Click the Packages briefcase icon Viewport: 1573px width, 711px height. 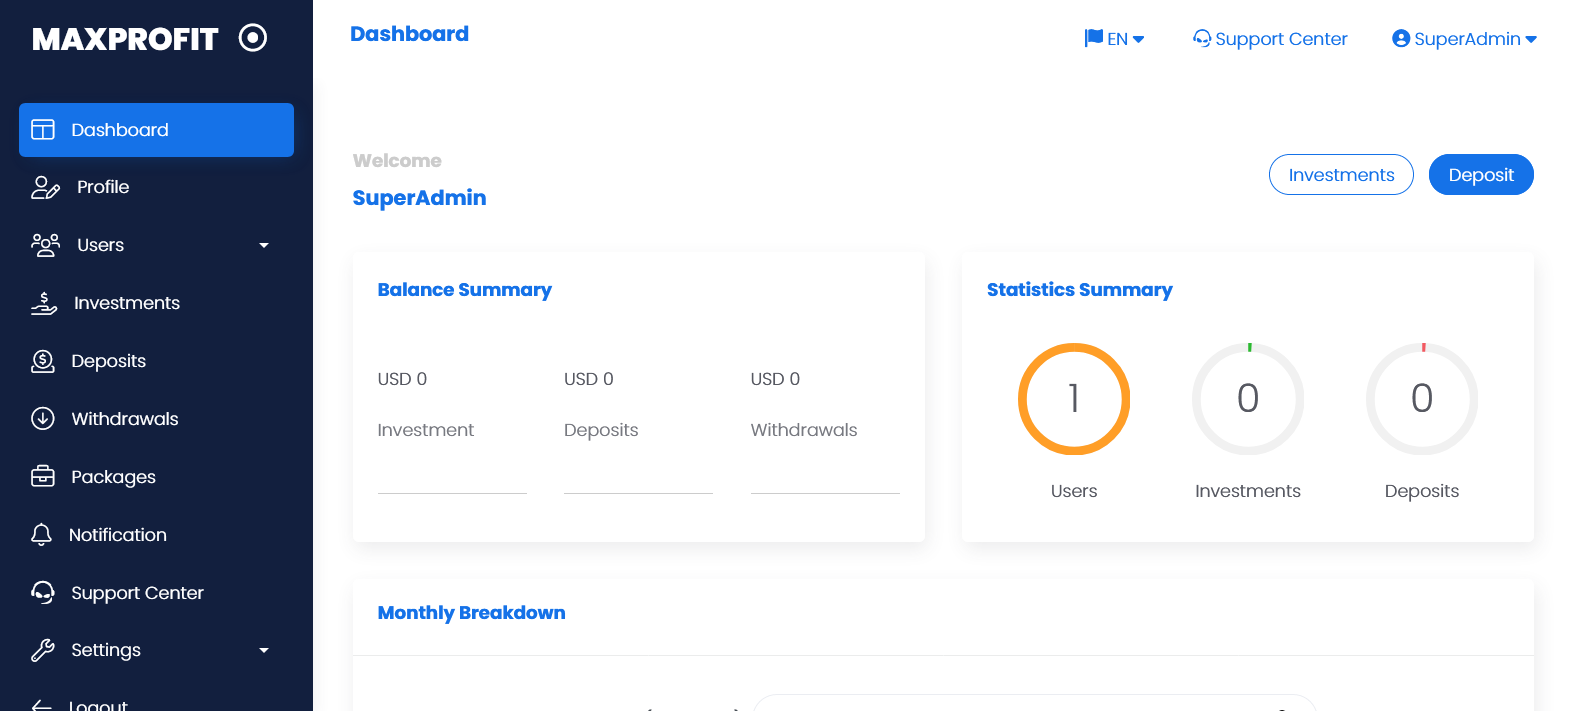43,477
